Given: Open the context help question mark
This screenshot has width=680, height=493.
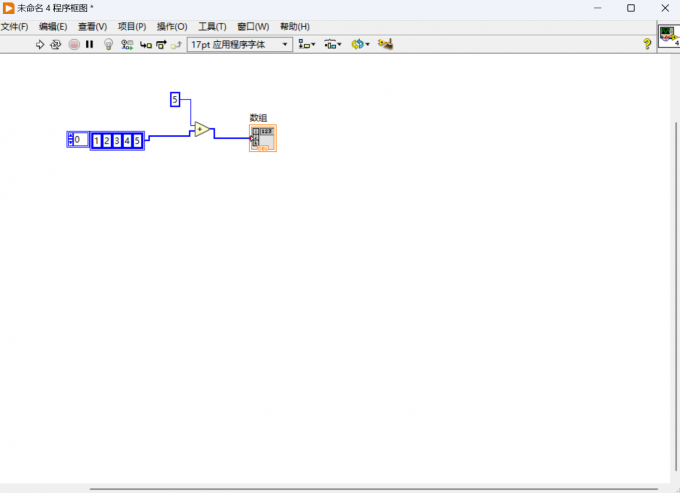Looking at the screenshot, I should pos(647,44).
